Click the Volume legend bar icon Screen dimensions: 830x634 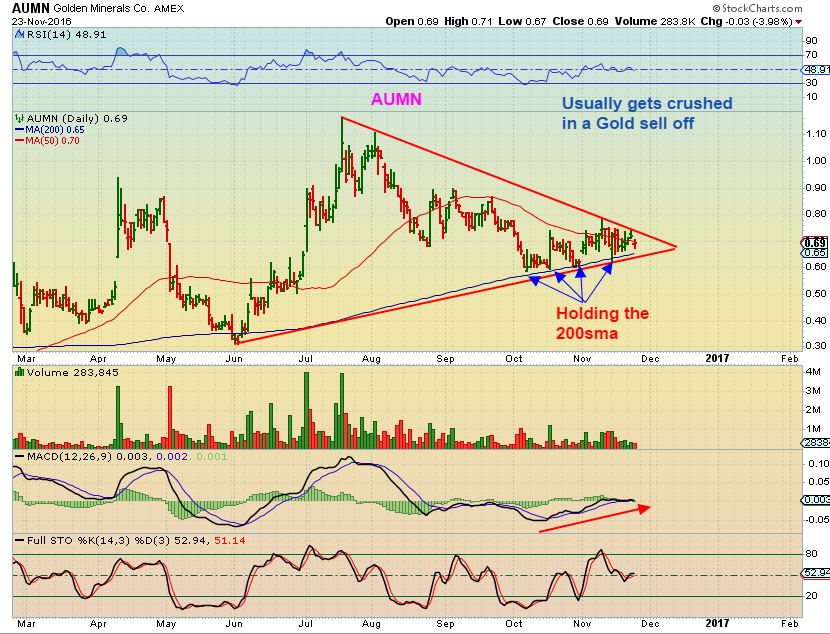20,373
